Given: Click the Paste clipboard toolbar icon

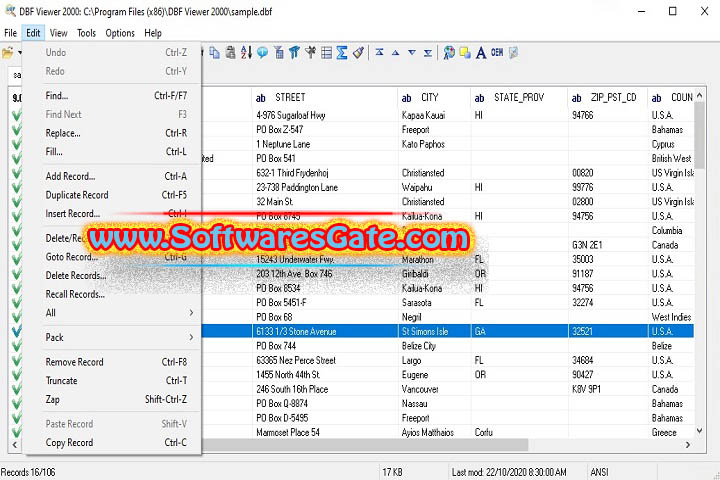Looking at the screenshot, I should [231, 53].
